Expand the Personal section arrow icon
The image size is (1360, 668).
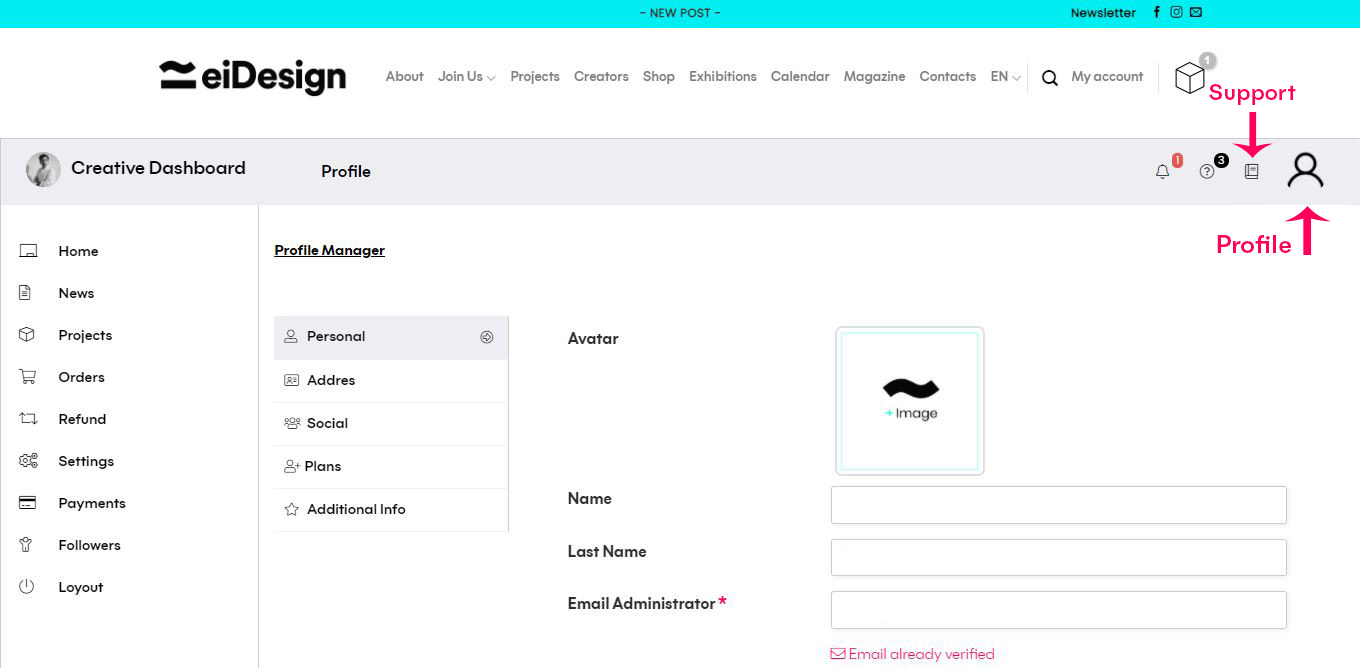[487, 337]
